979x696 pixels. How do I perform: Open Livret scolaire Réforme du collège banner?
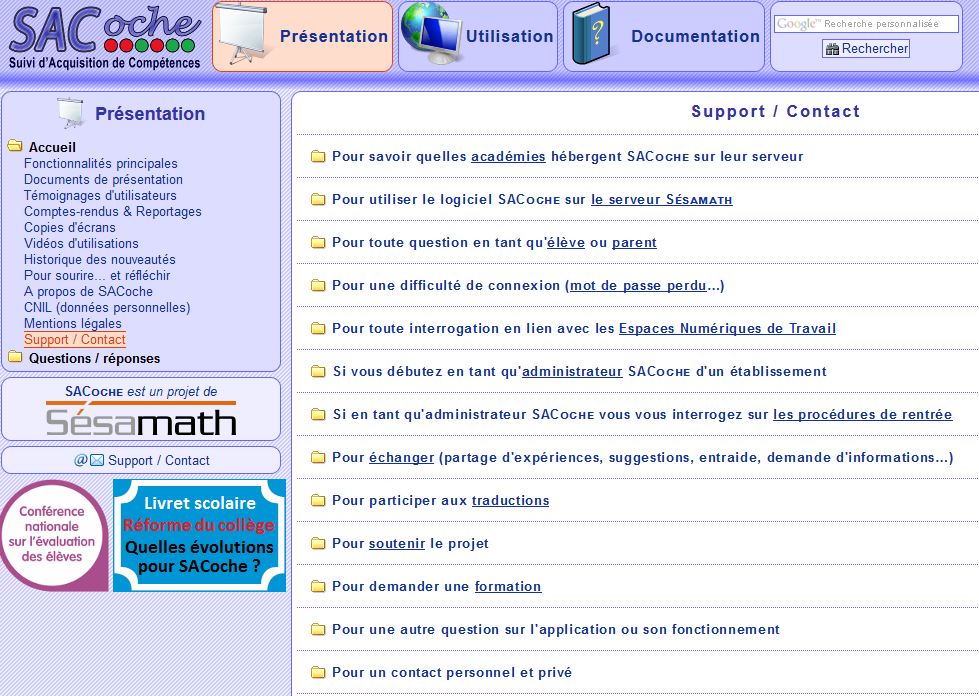click(199, 536)
